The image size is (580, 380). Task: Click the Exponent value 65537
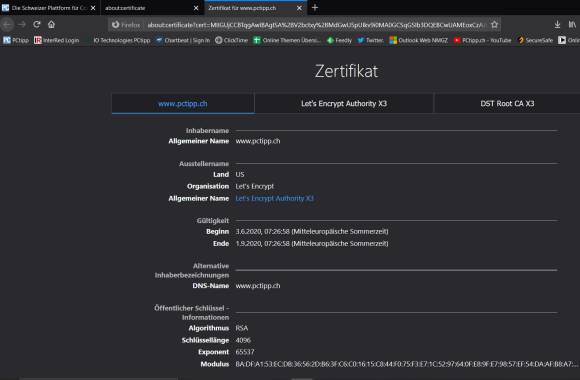coord(245,352)
